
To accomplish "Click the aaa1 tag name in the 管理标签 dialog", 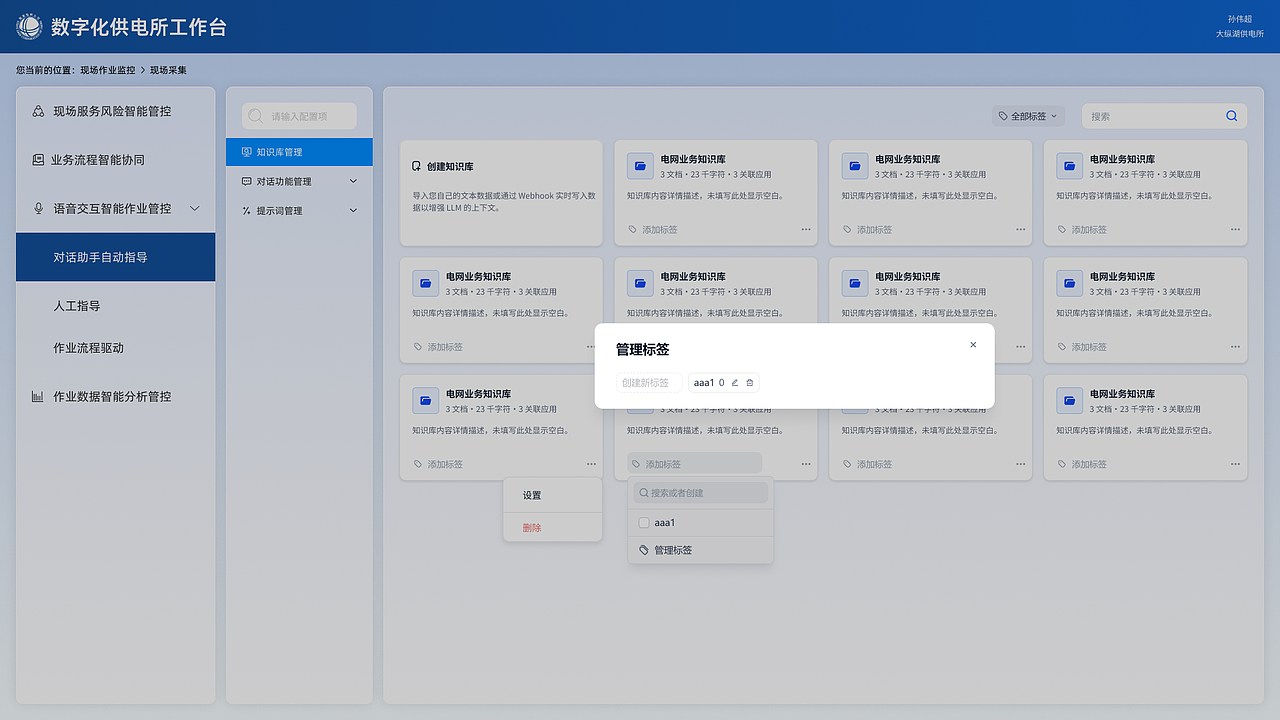I will 704,383.
